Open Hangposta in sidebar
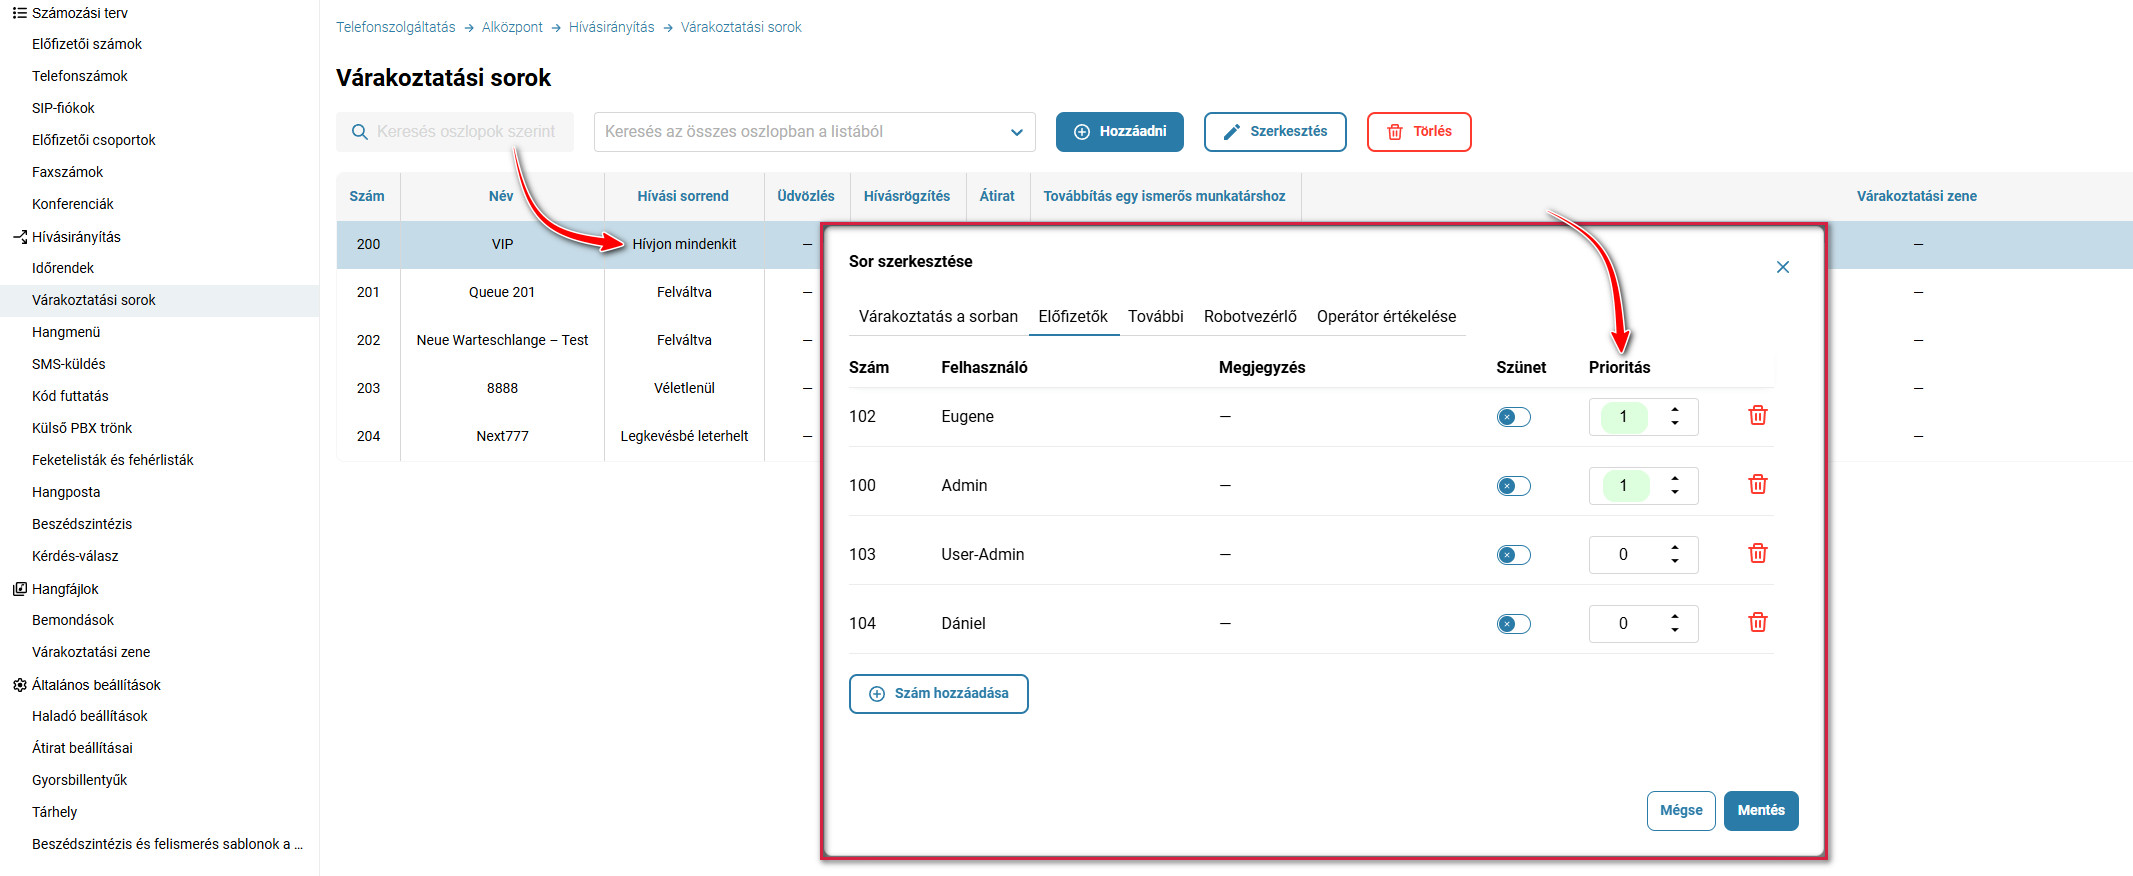 coord(66,492)
